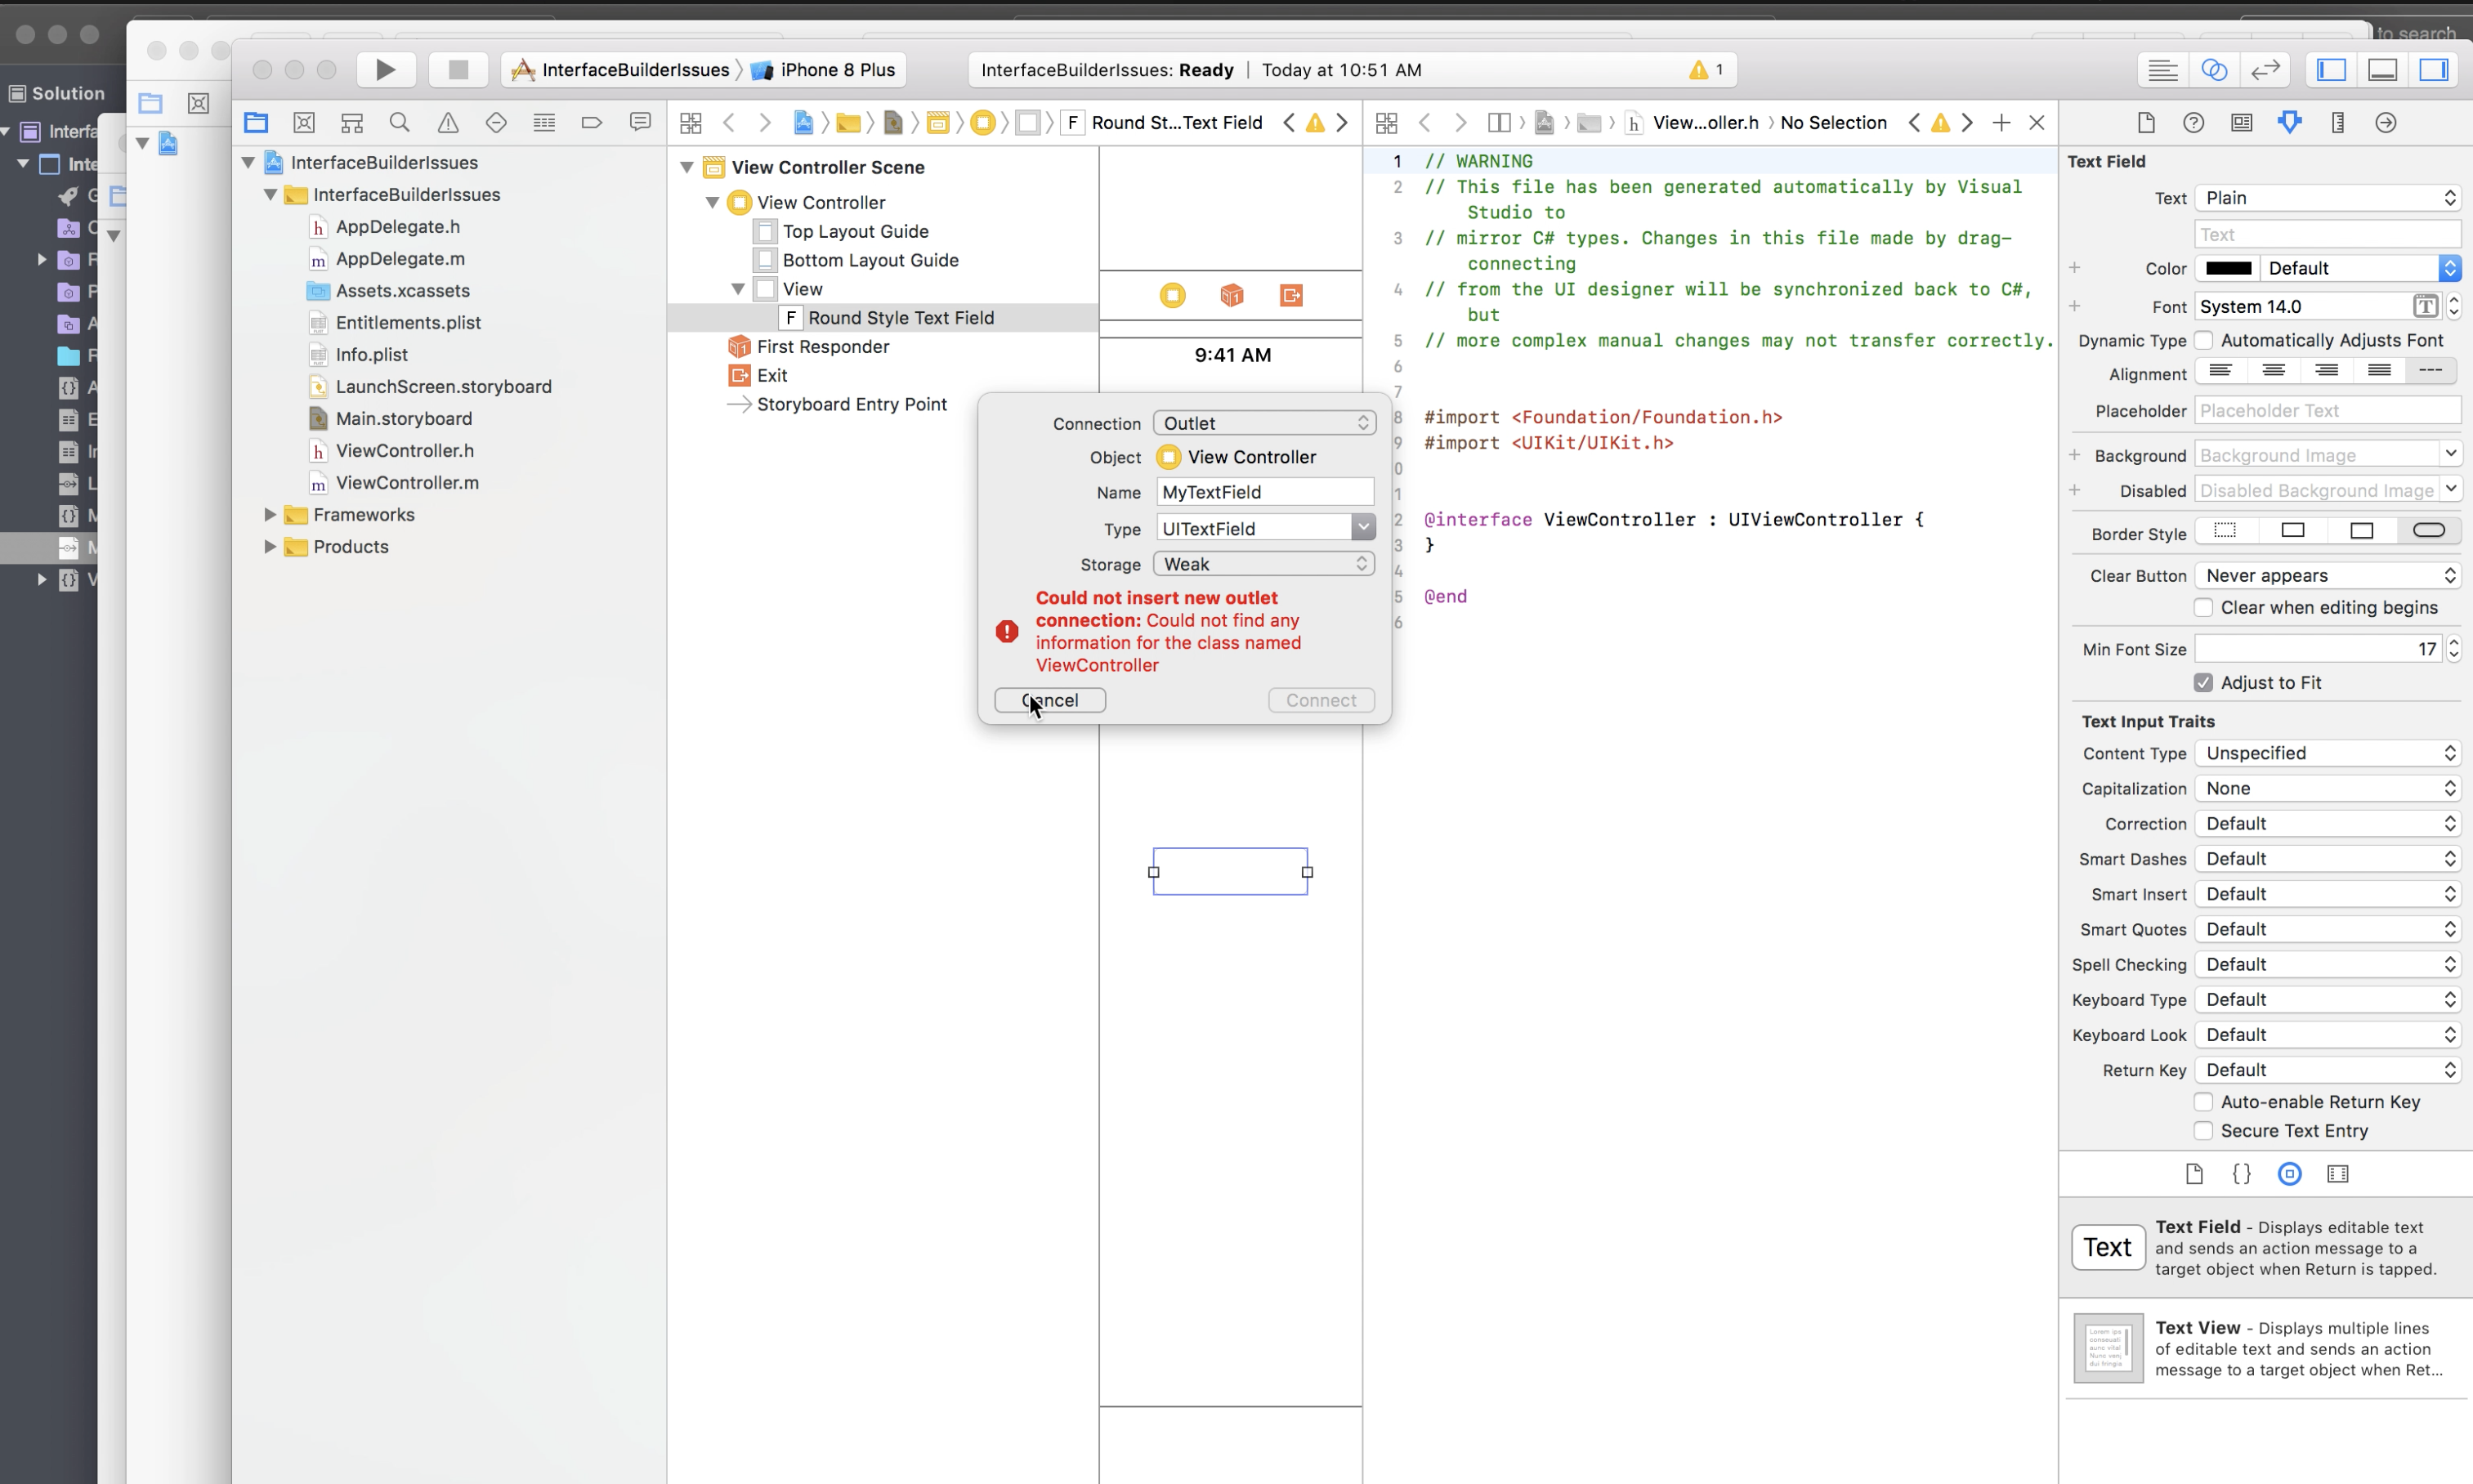The image size is (2473, 1484).
Task: Select the Attributes inspector icon
Action: (x=2289, y=122)
